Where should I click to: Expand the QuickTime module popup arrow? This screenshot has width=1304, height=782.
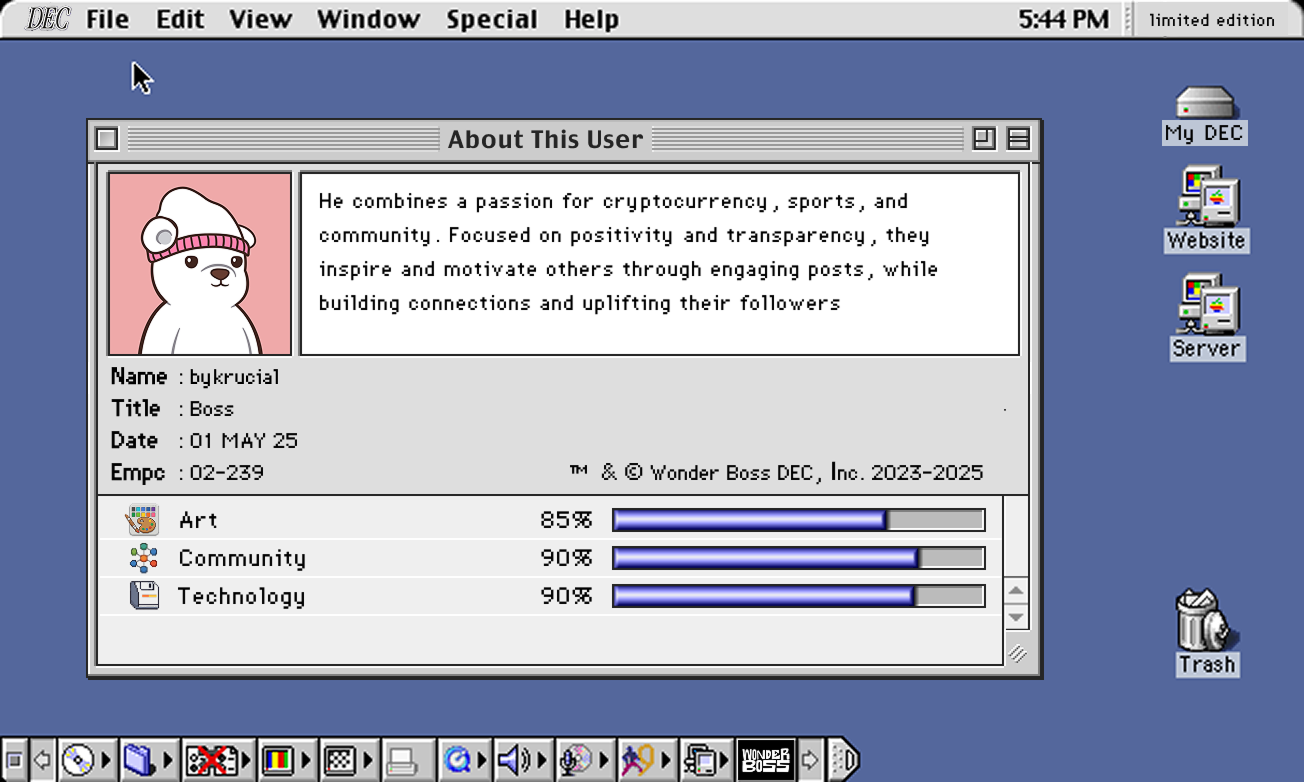tap(482, 762)
